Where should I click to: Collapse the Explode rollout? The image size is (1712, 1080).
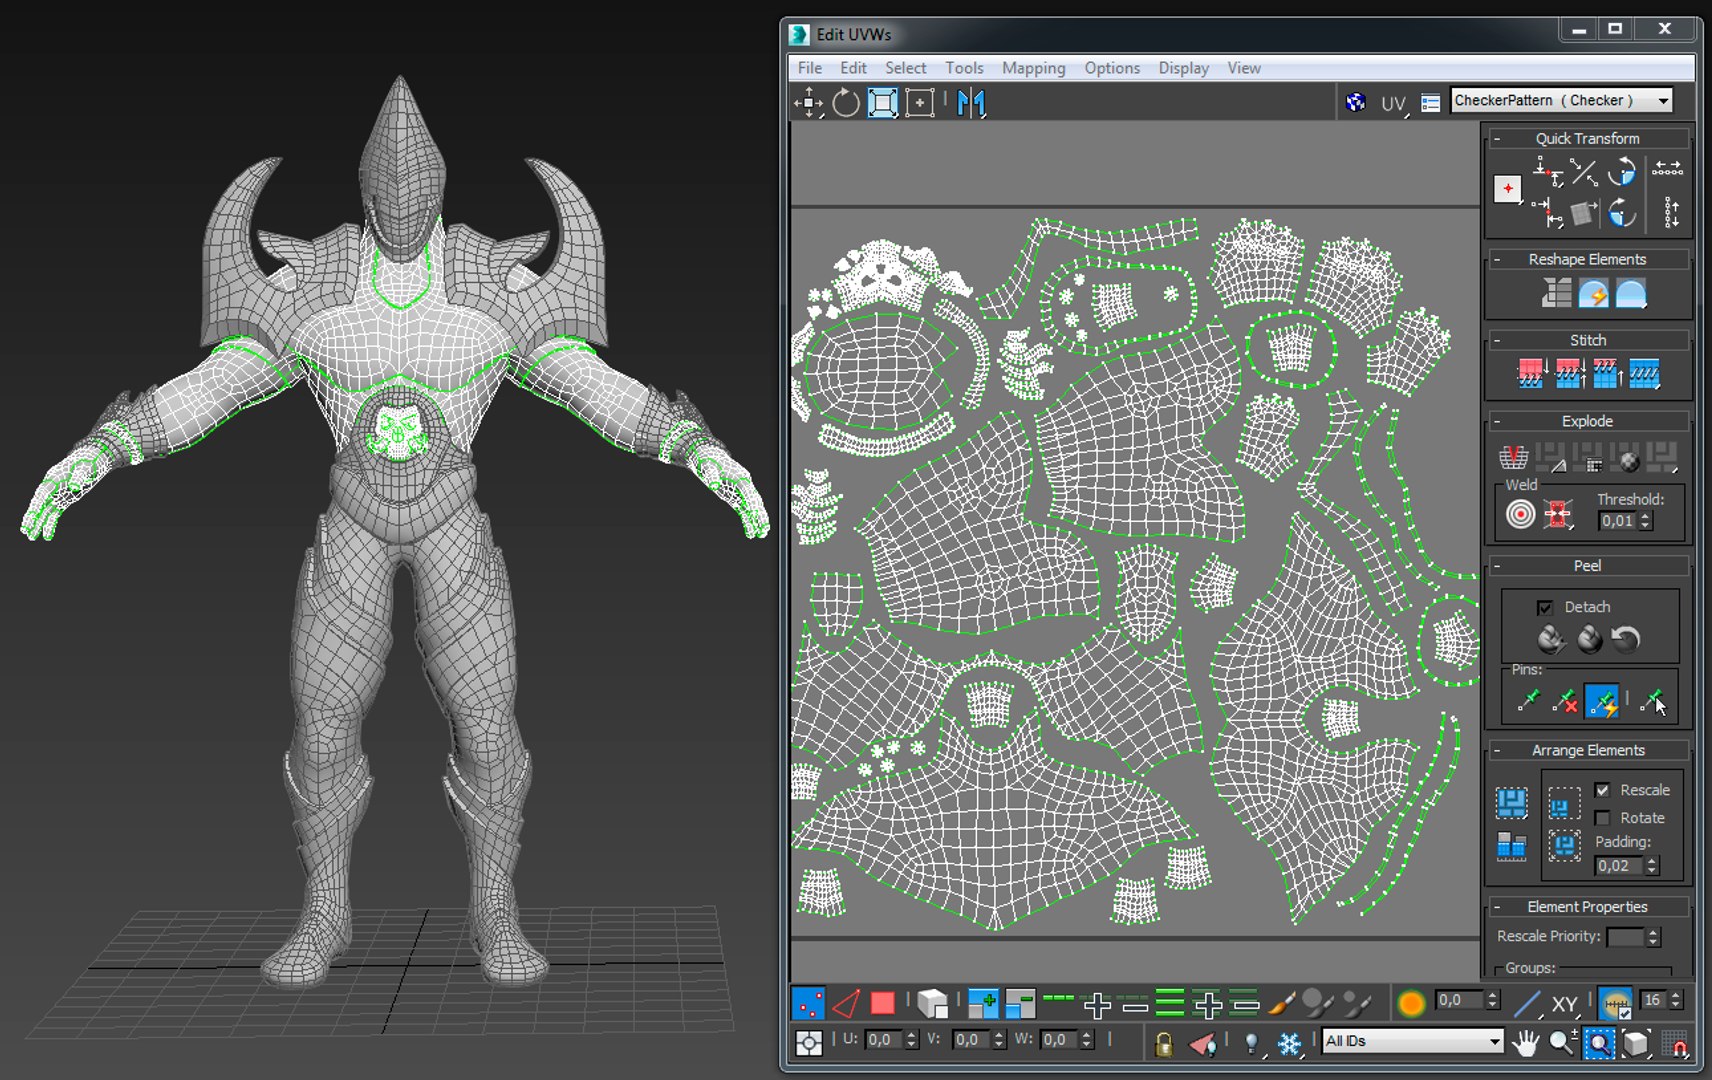coord(1497,421)
